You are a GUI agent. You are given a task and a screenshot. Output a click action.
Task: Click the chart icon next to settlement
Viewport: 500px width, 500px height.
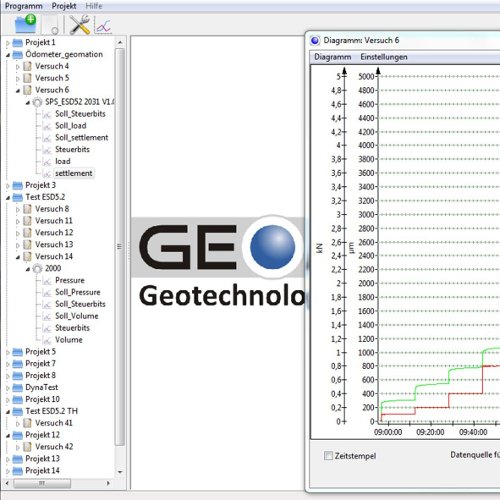47,174
